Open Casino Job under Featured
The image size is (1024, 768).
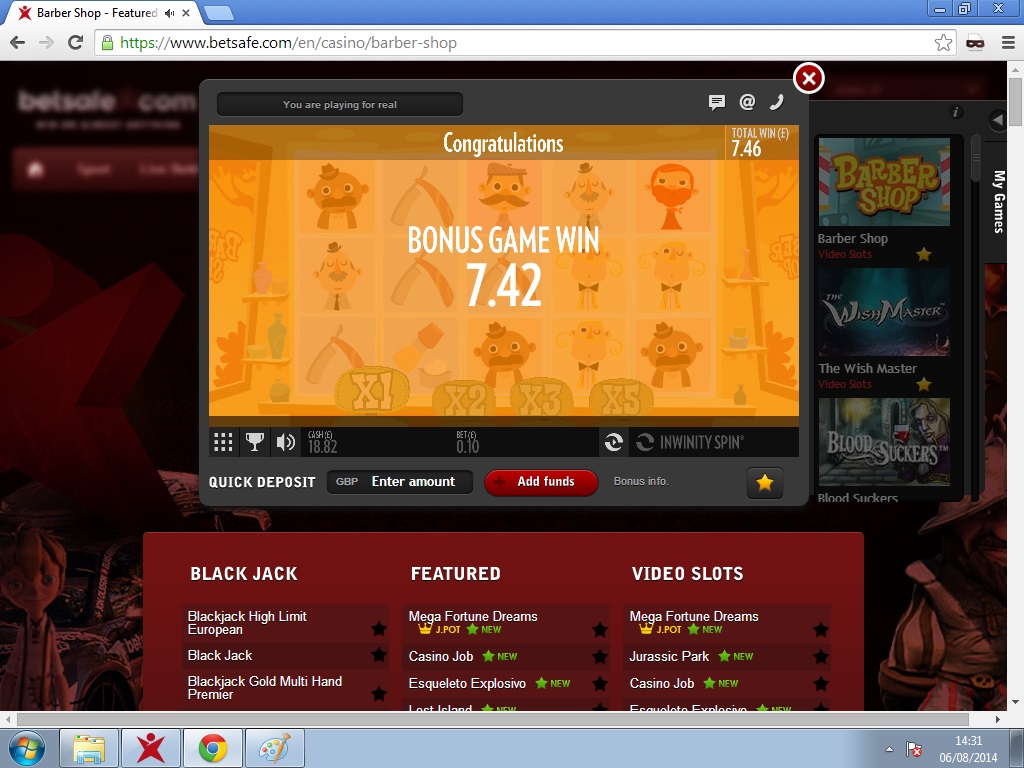click(441, 656)
